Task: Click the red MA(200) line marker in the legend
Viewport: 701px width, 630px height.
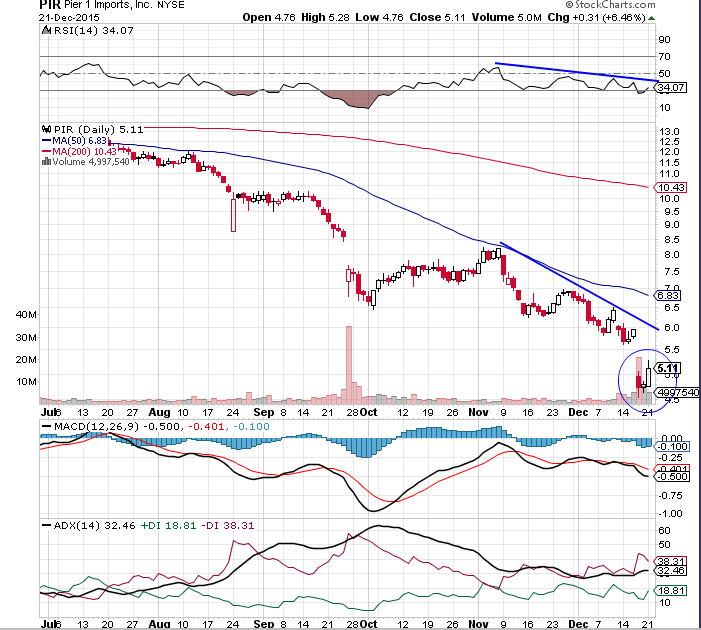Action: (x=46, y=152)
